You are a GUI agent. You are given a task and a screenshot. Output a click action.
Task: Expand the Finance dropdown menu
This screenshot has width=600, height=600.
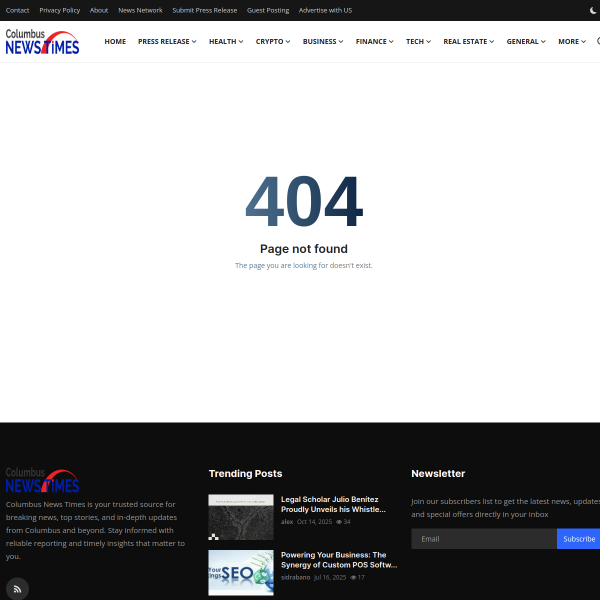374,41
